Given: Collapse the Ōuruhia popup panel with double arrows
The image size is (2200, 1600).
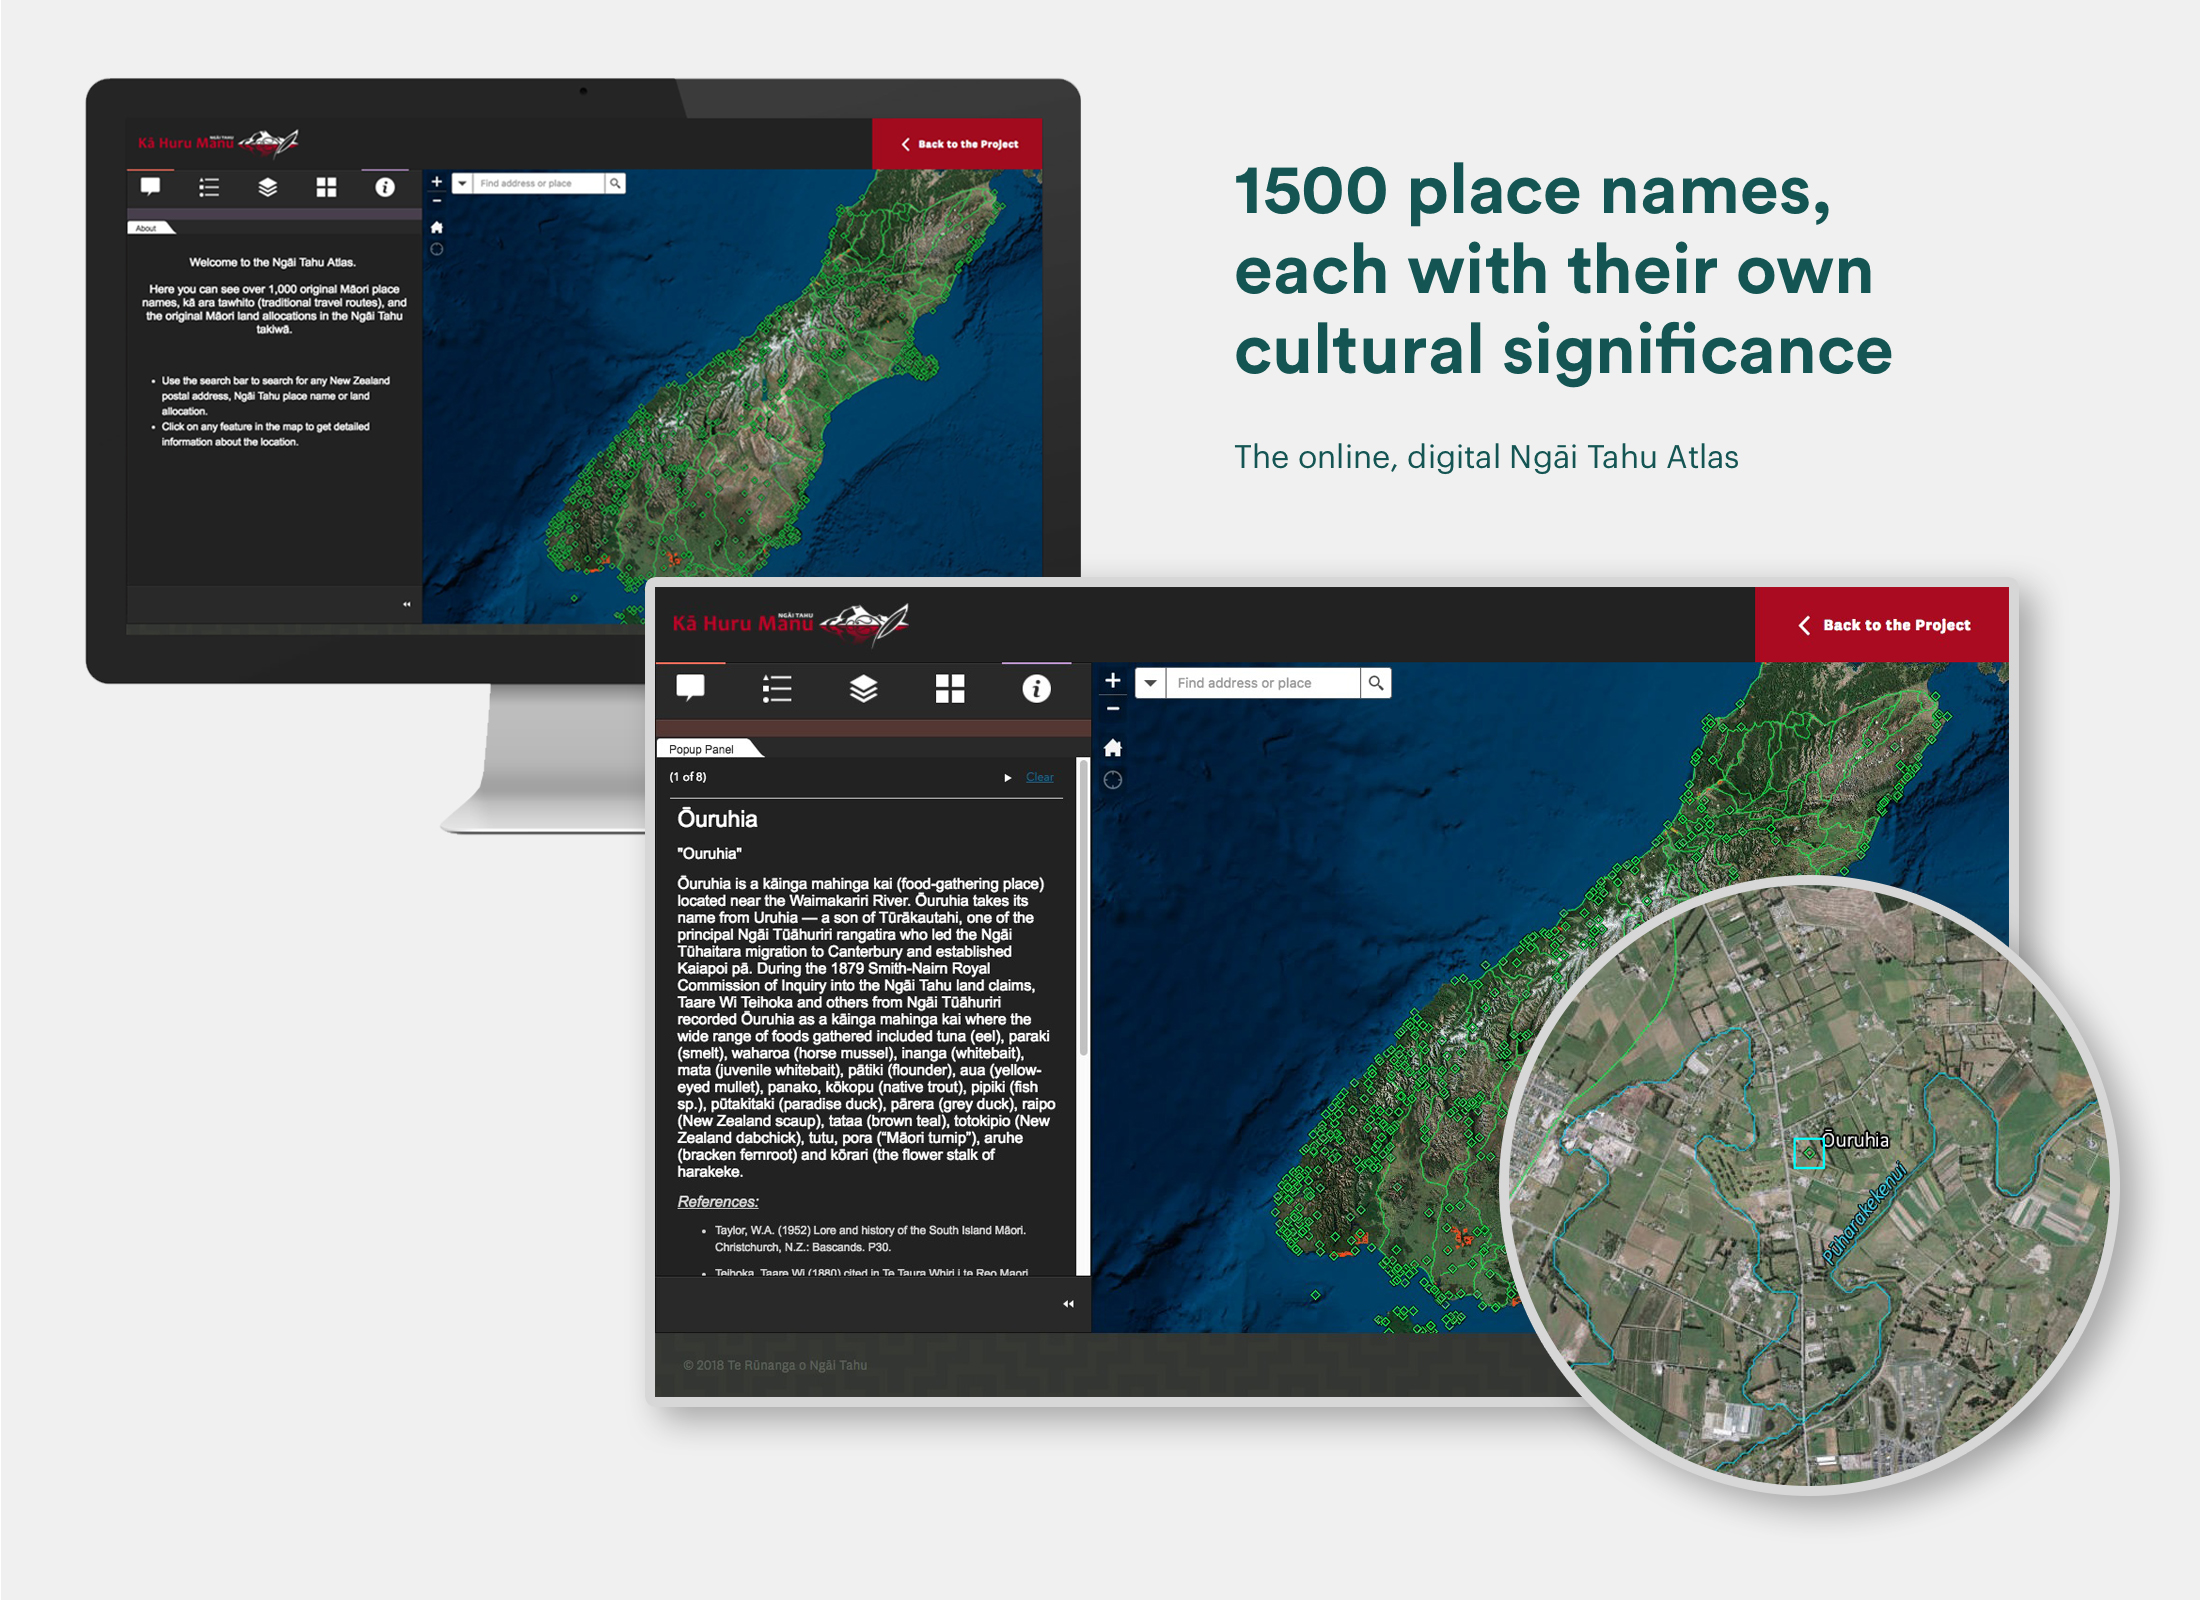Looking at the screenshot, I should [x=1067, y=1303].
